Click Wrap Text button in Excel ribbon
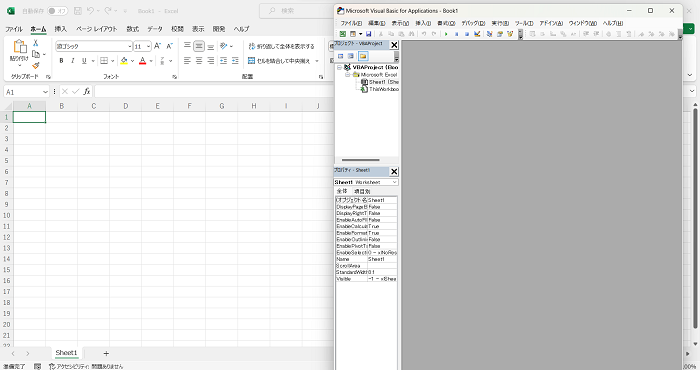The image size is (700, 370). click(x=282, y=46)
